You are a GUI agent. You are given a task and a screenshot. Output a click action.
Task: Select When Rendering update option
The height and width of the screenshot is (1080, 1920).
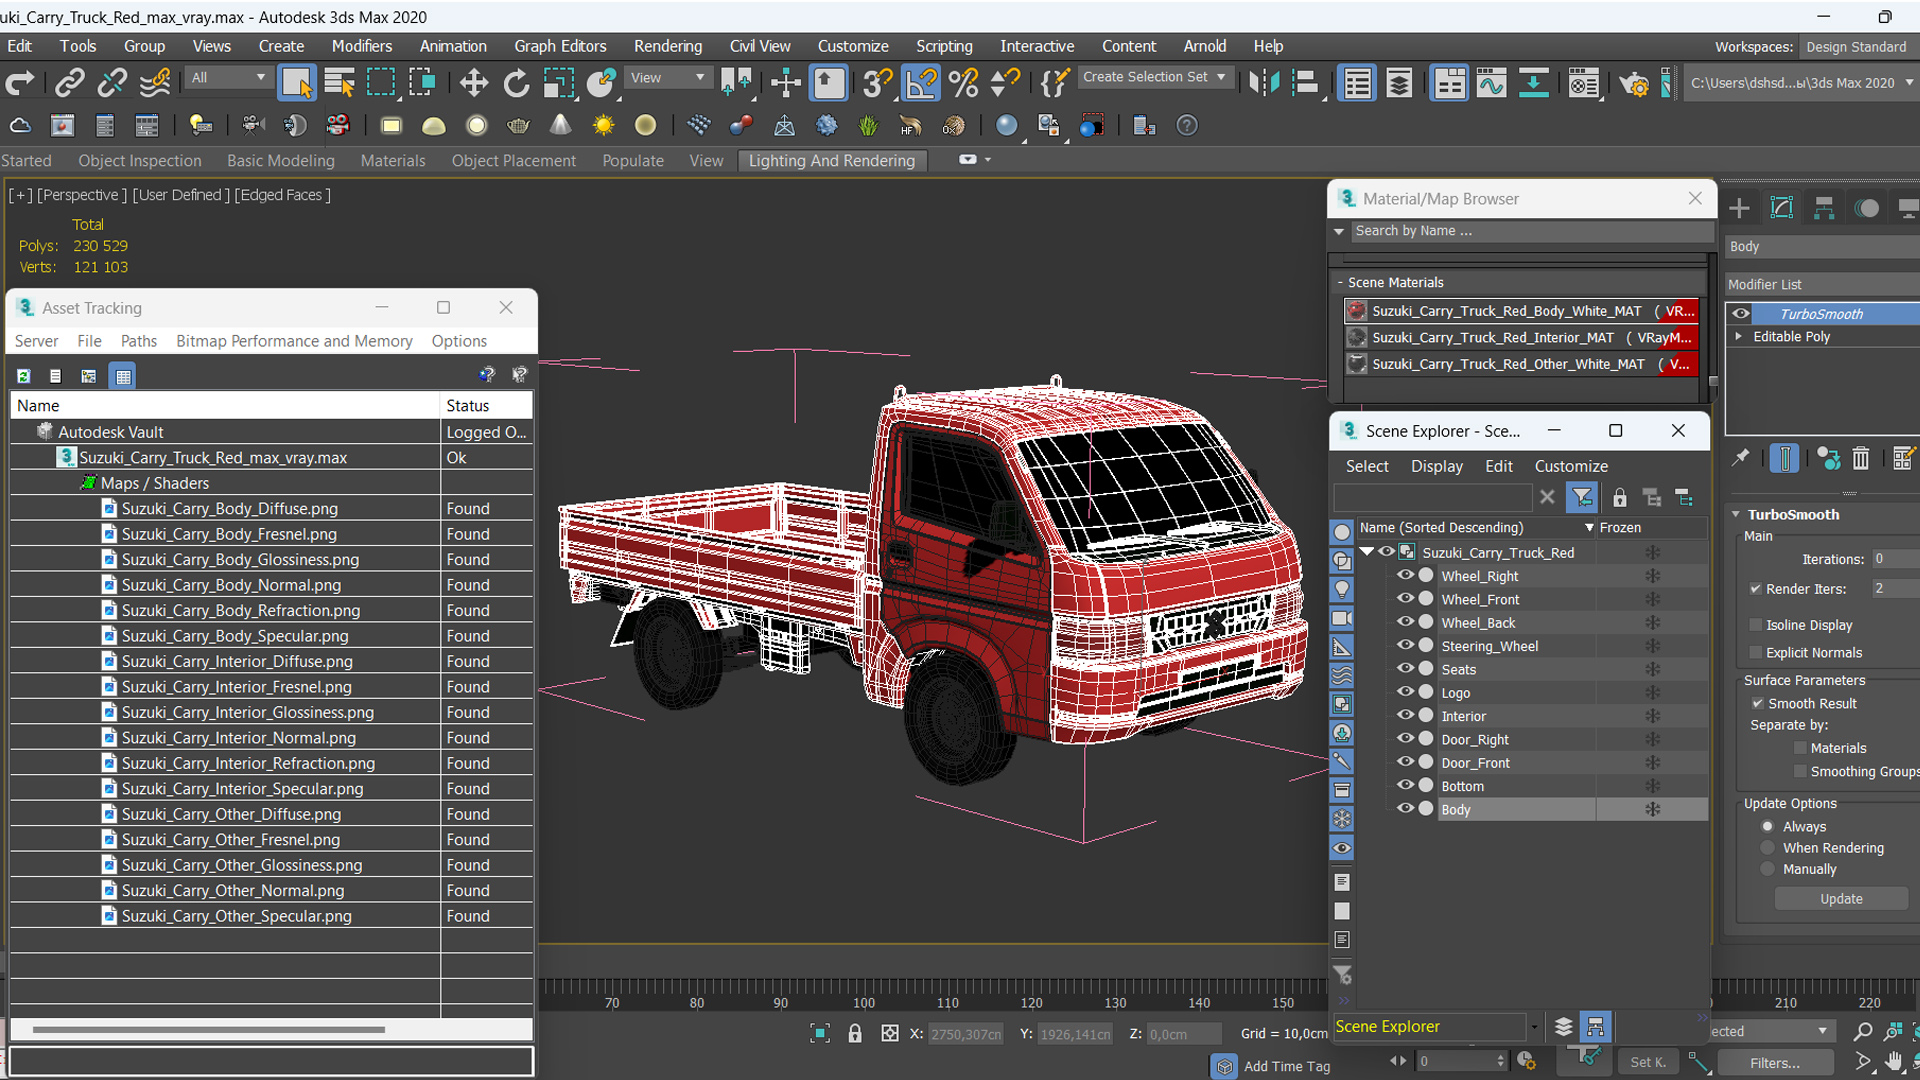click(x=1768, y=848)
